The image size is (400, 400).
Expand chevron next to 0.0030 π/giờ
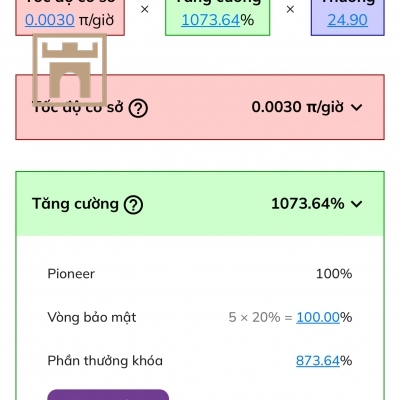[x=357, y=108]
